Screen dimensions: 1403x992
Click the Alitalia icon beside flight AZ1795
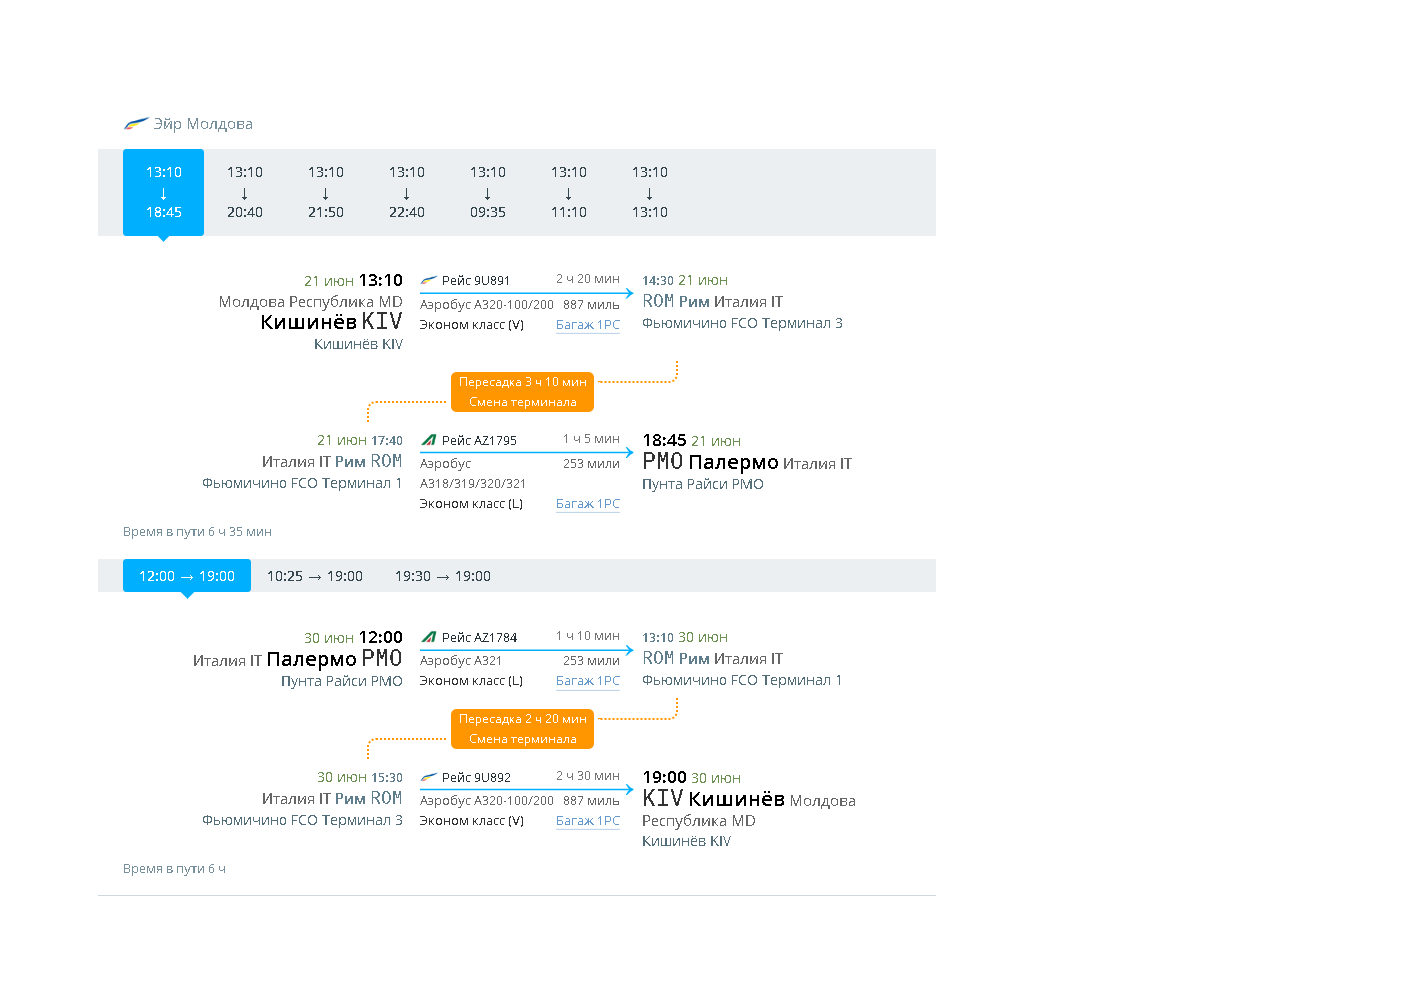point(429,440)
